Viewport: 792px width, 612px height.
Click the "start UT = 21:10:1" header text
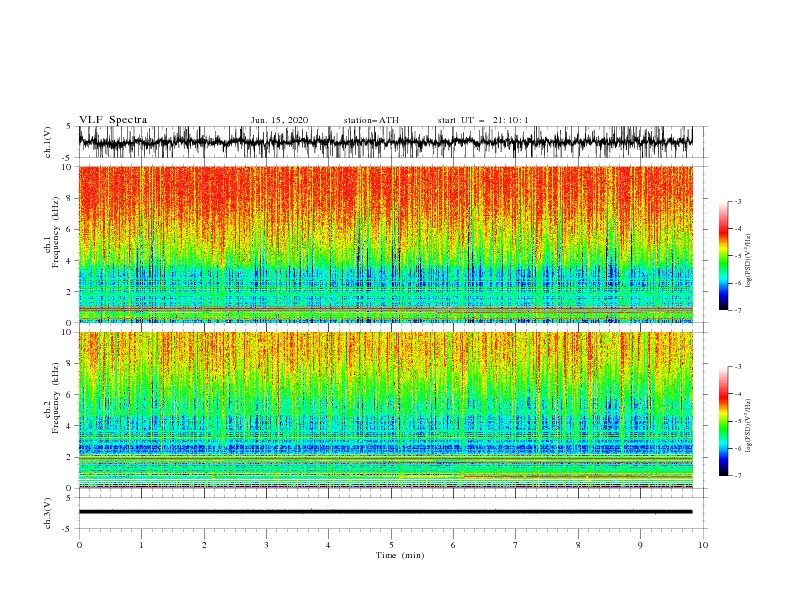483,120
